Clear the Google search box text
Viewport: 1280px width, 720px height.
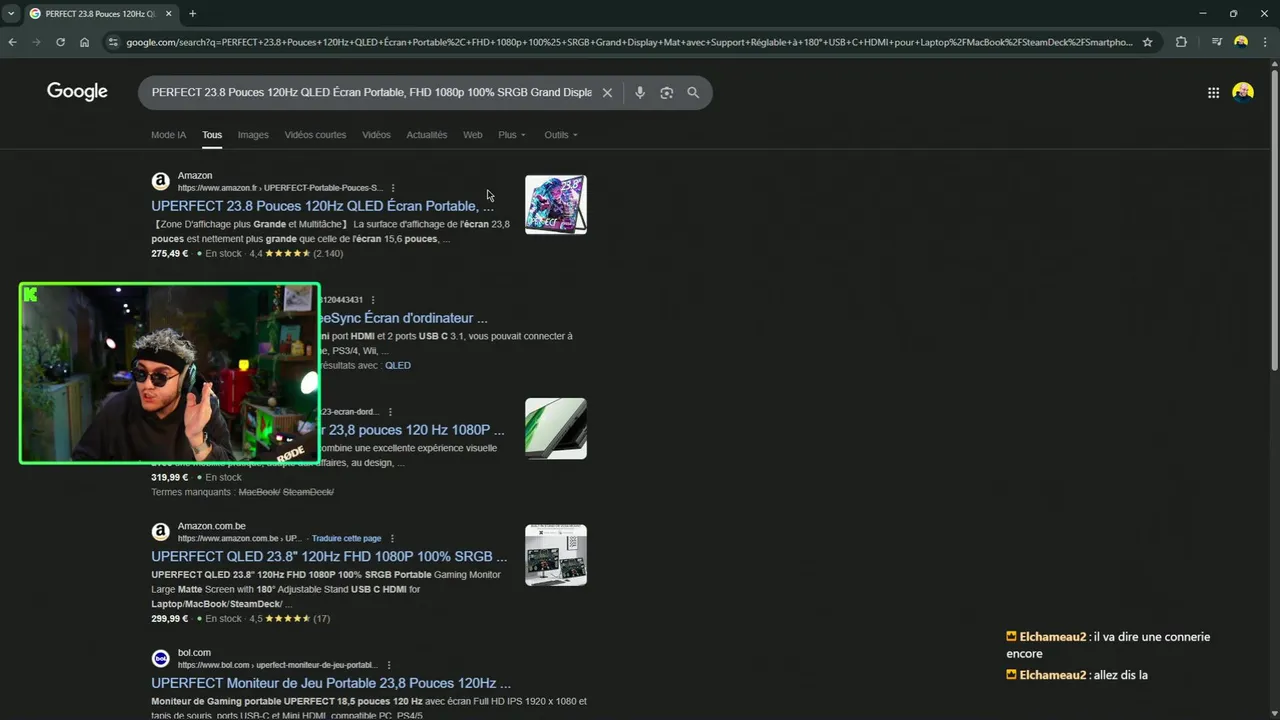(607, 93)
